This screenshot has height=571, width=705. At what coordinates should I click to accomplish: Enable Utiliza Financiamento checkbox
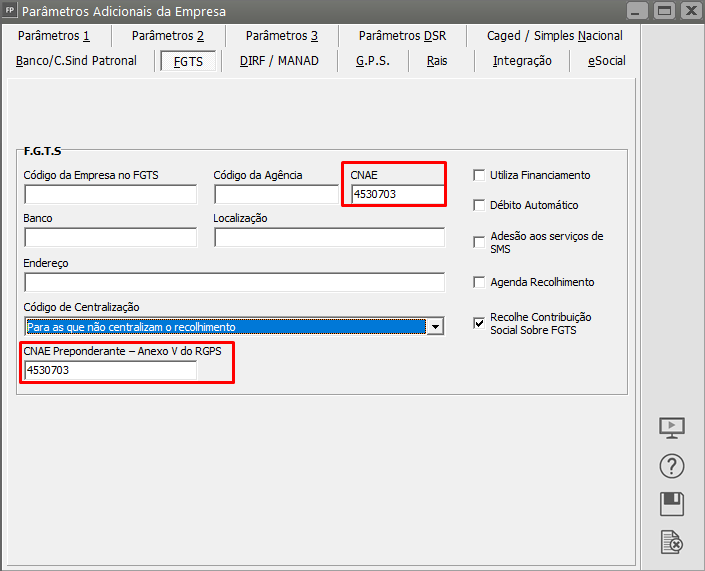click(x=479, y=175)
